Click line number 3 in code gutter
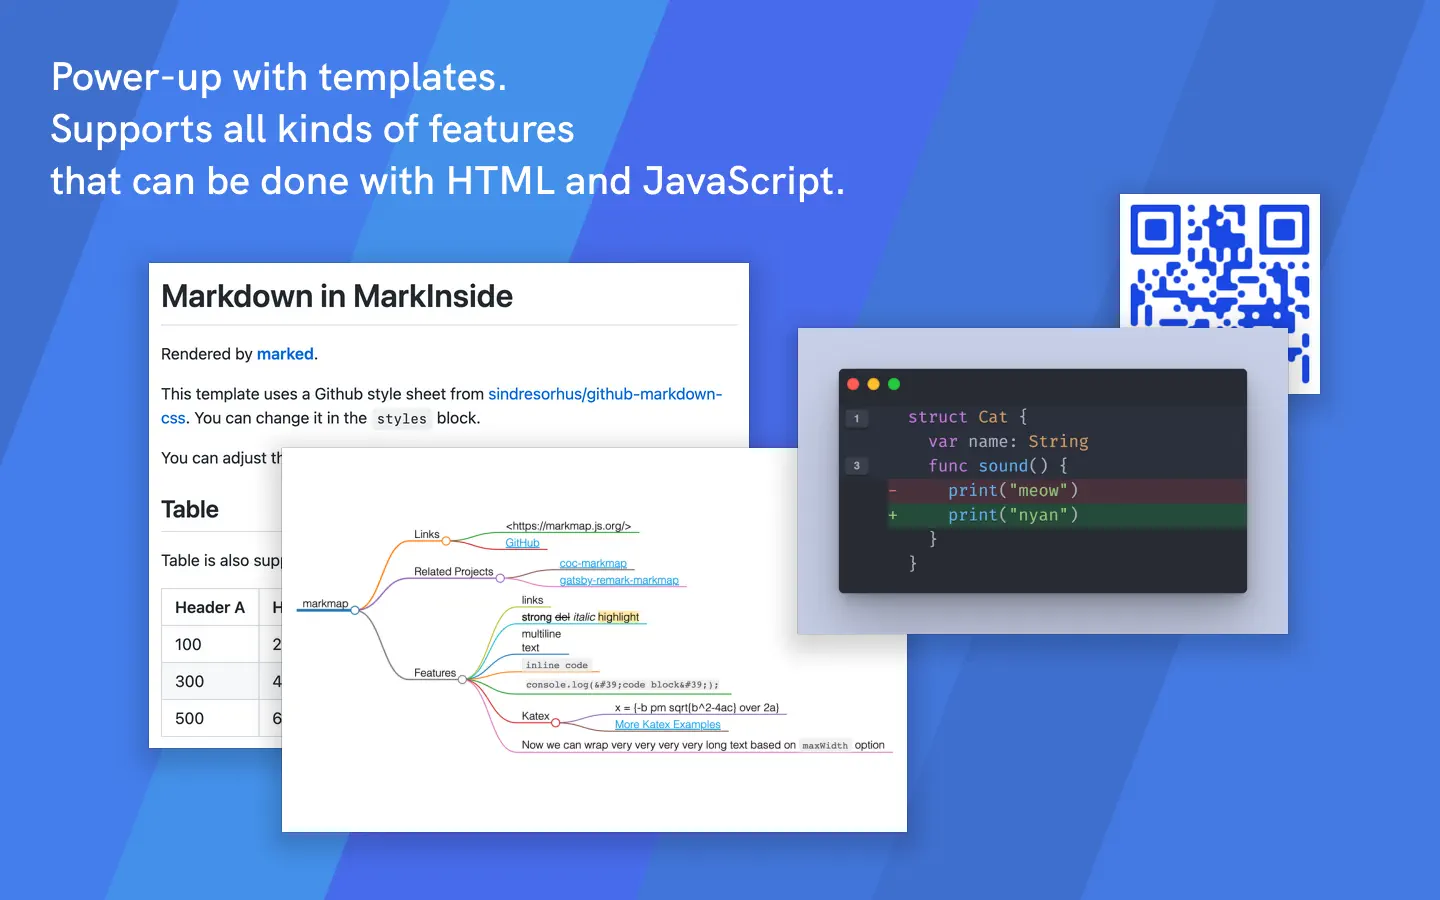 pos(857,466)
